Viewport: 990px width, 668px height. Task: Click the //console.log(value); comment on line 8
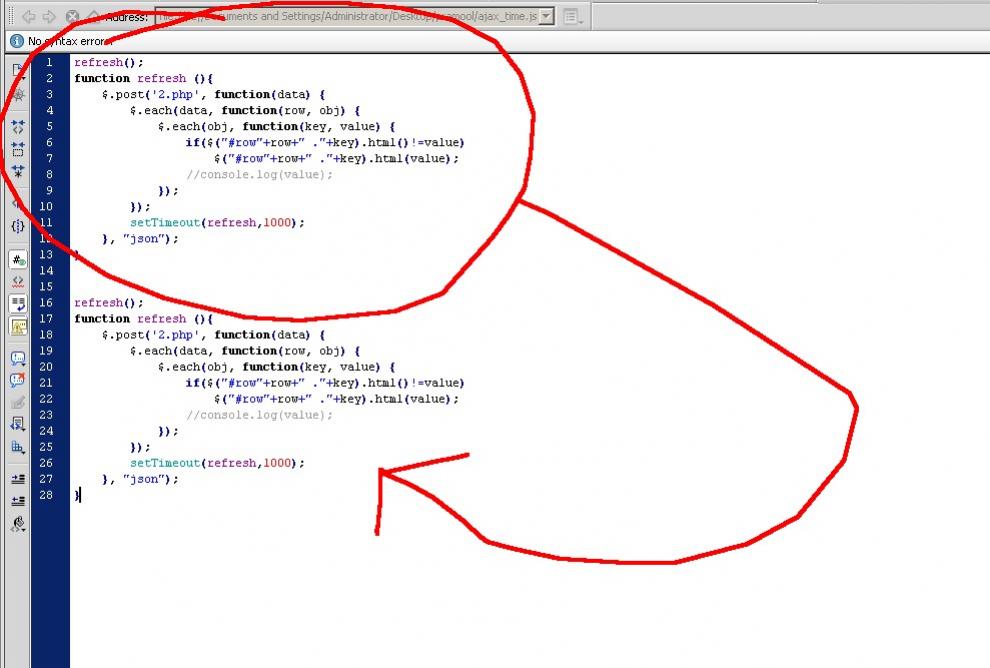coord(259,174)
